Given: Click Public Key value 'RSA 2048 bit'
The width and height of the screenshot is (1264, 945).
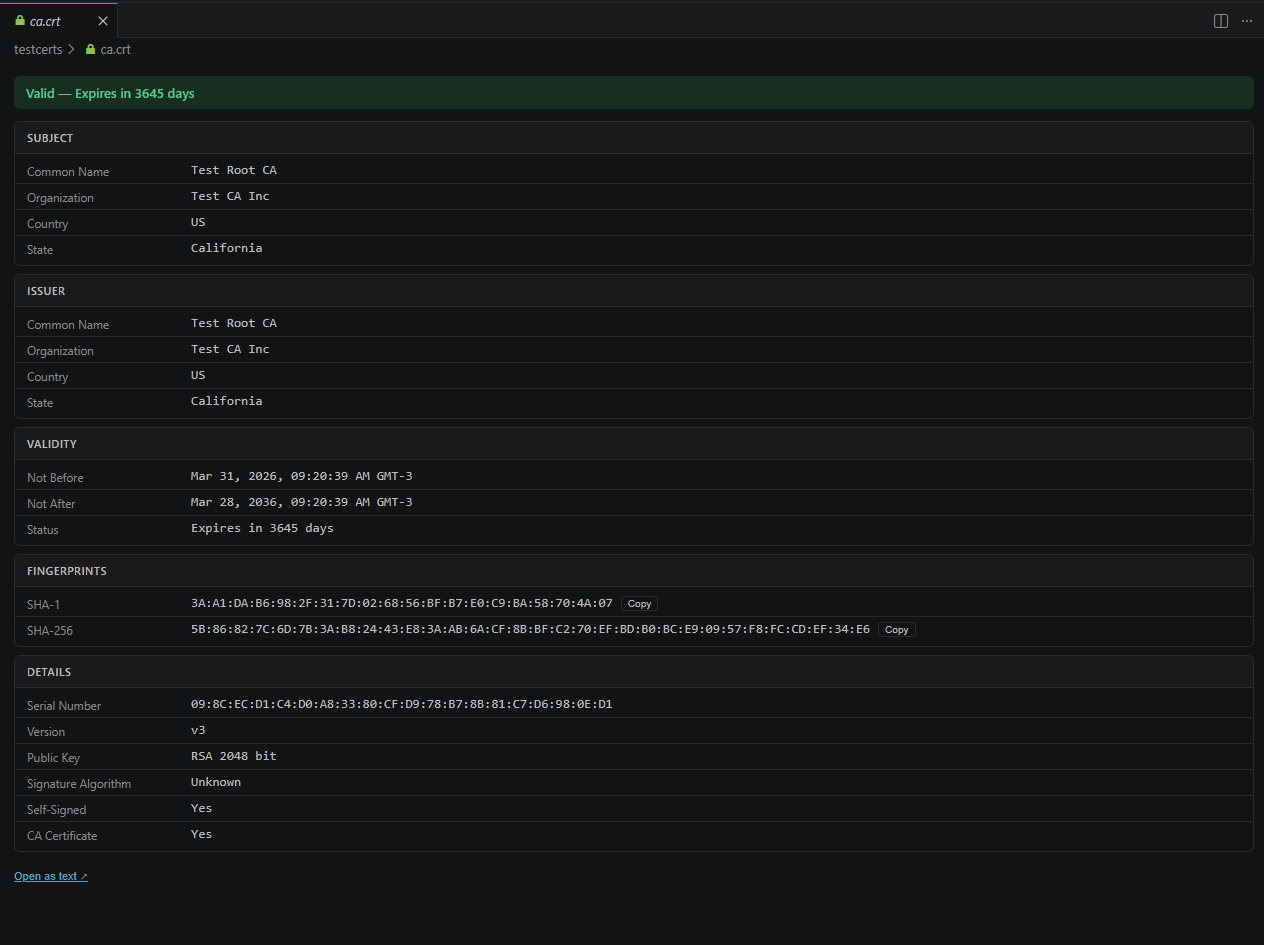Looking at the screenshot, I should 234,756.
